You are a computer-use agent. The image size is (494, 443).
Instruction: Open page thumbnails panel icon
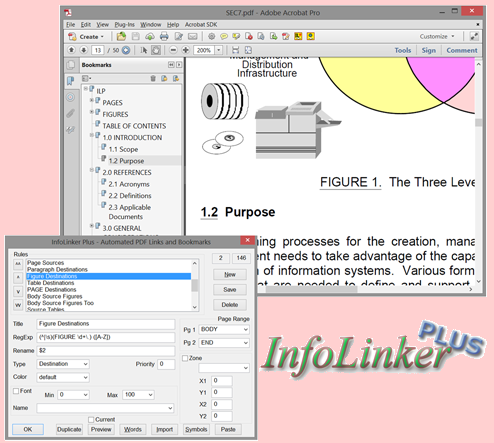[x=71, y=65]
